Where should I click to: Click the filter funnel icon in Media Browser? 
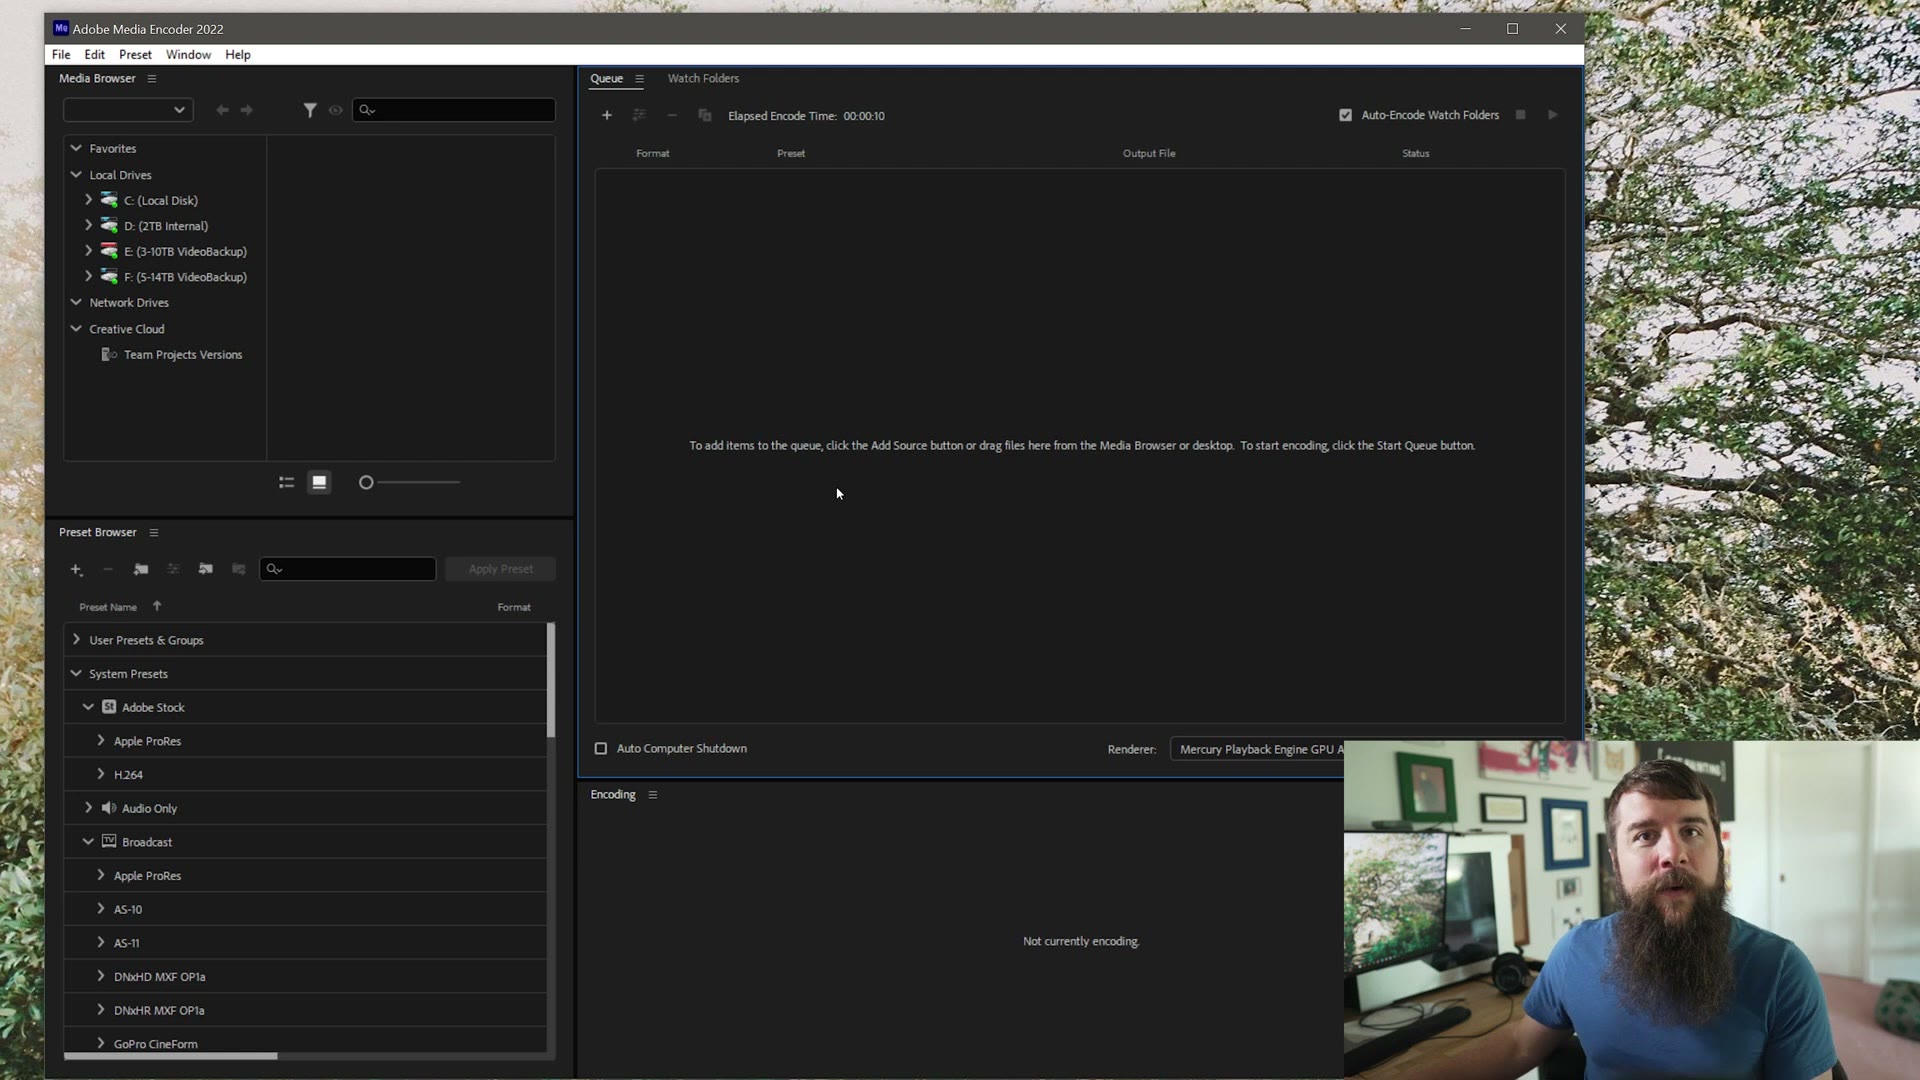point(310,110)
